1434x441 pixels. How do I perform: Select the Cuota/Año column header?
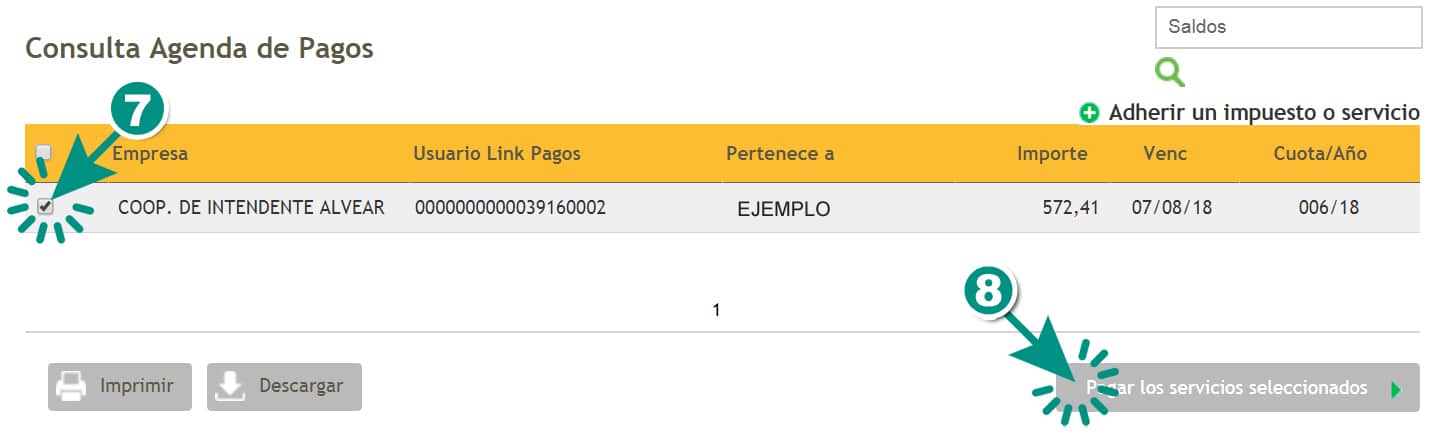tap(1320, 154)
